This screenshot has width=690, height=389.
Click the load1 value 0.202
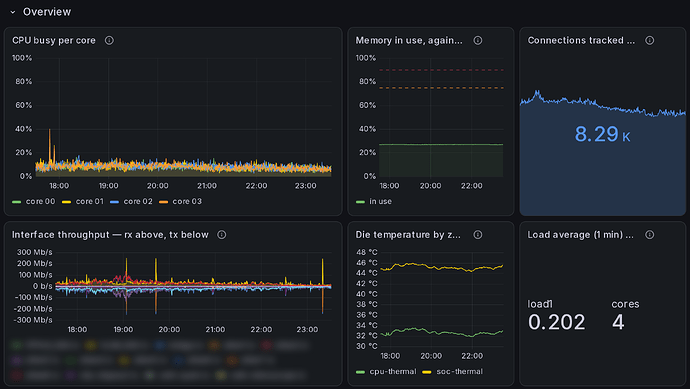[557, 322]
